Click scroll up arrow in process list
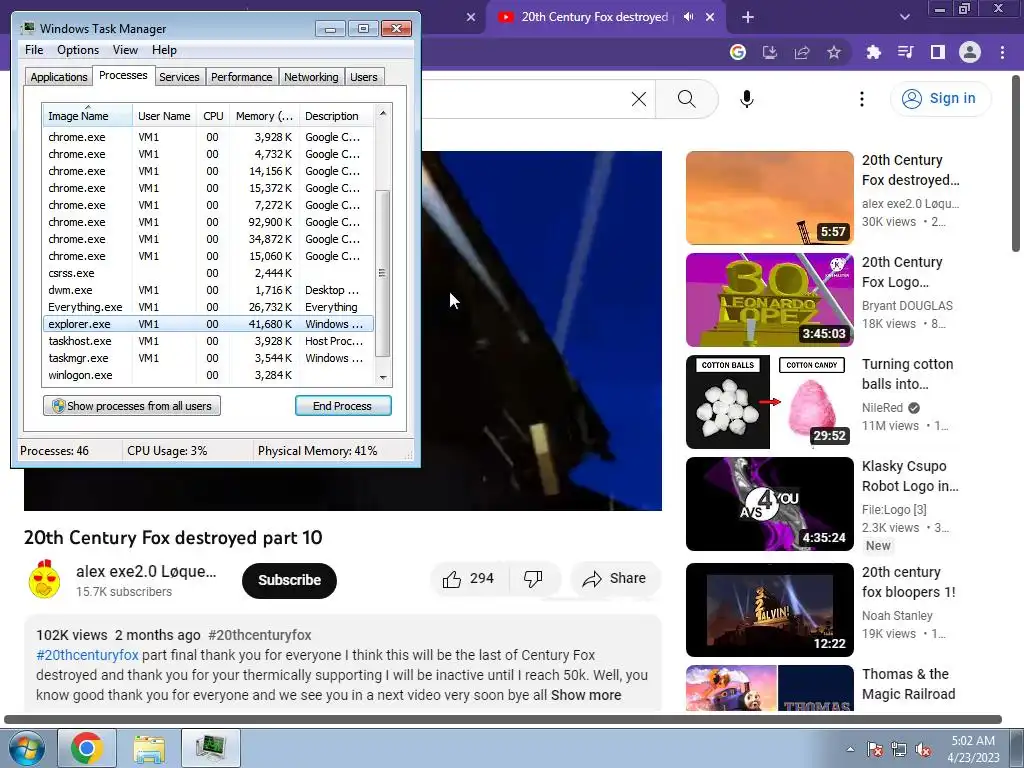1024x768 pixels. tap(383, 114)
